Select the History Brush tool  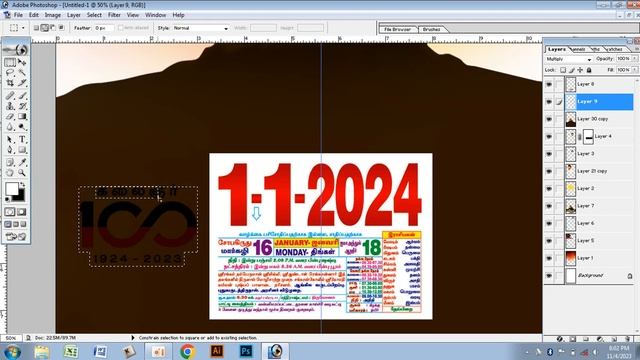click(22, 106)
